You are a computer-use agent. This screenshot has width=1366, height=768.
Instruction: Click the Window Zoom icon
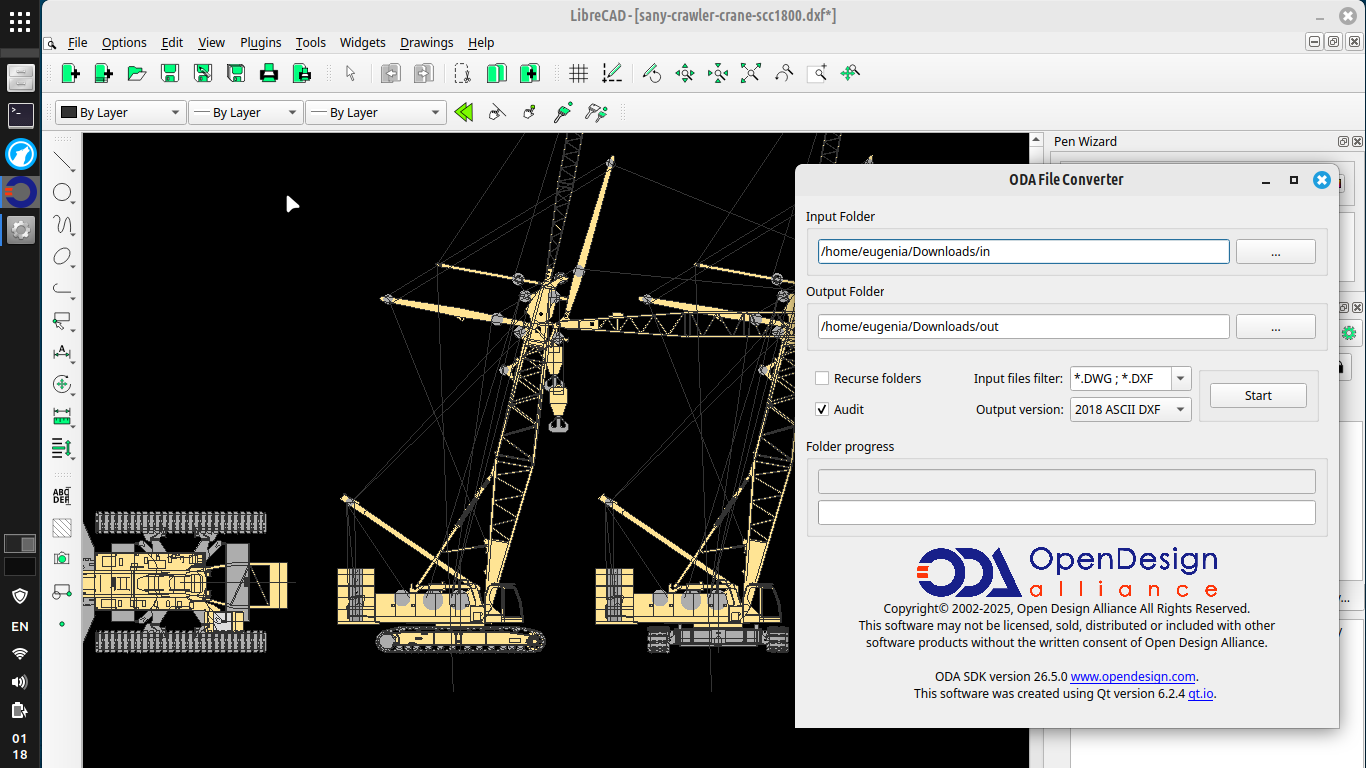point(817,73)
